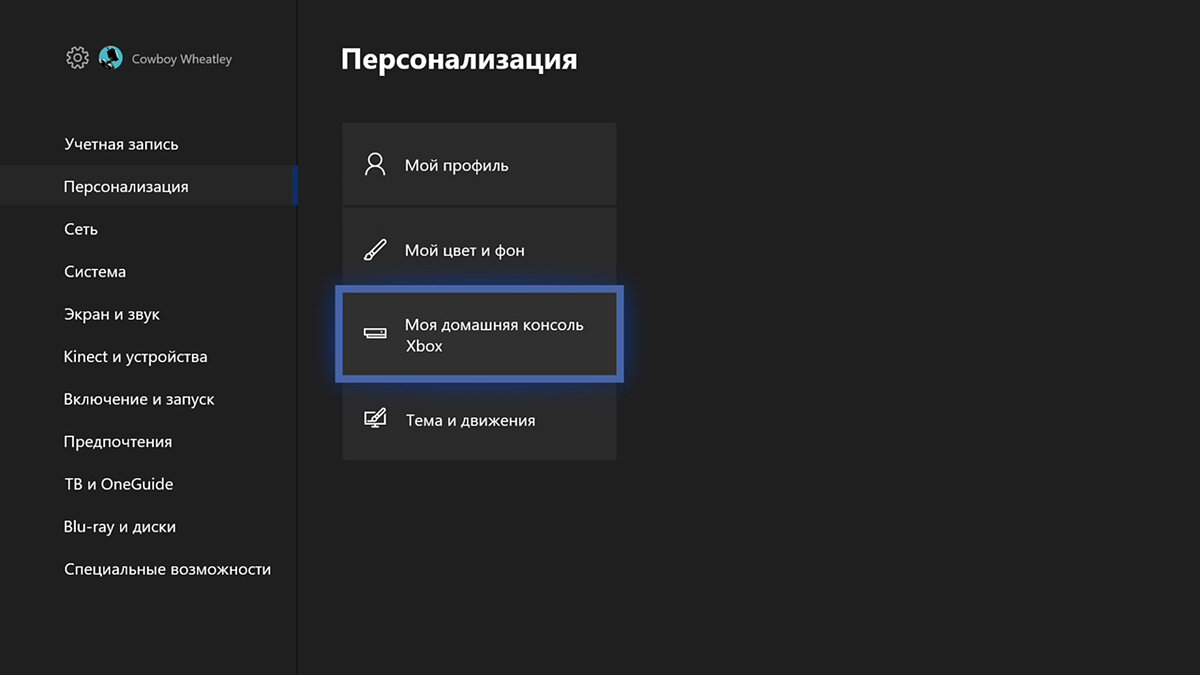Select Включение и запуск in the sidebar
1200x675 pixels.
point(139,399)
